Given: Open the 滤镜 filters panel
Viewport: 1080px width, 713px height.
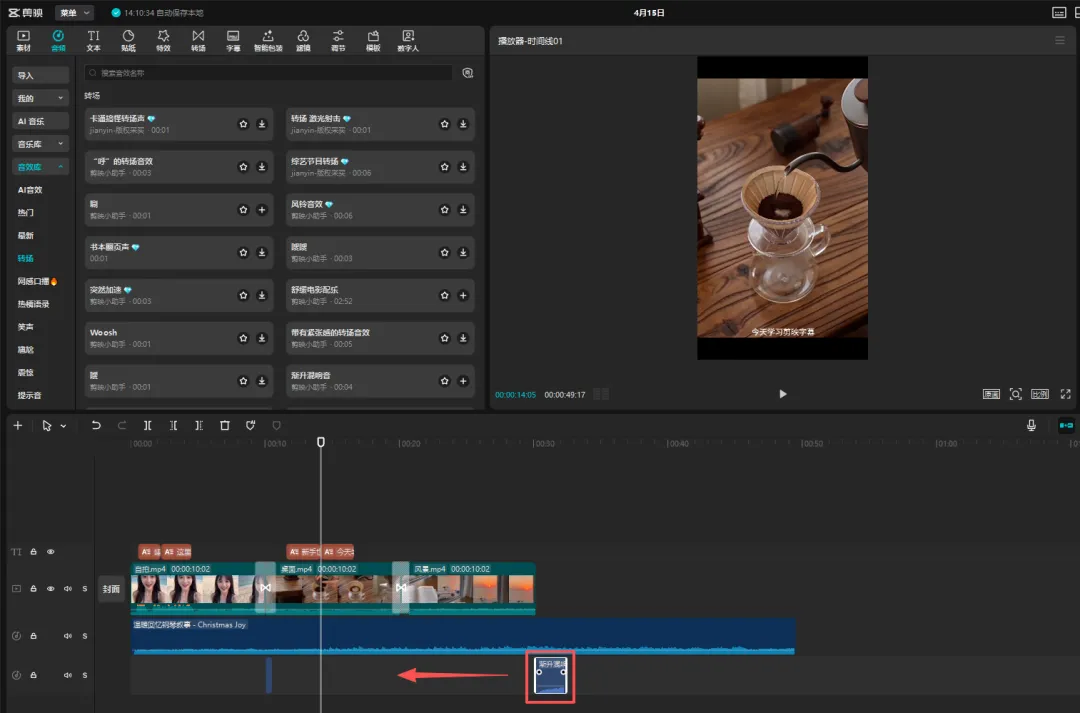Looking at the screenshot, I should pos(303,40).
